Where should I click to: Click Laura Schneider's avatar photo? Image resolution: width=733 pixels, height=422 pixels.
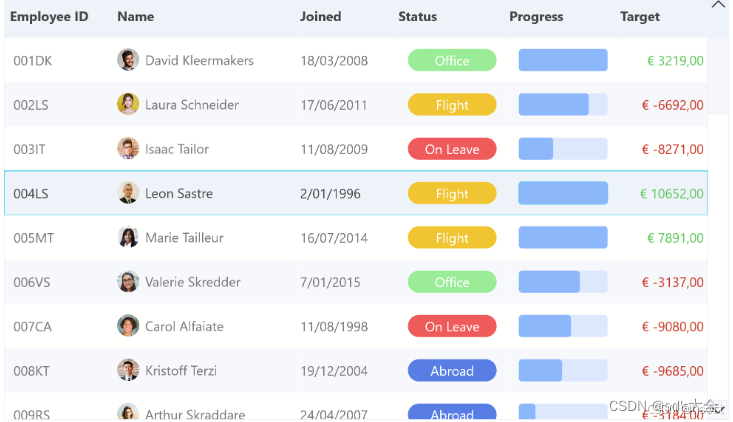coord(128,104)
